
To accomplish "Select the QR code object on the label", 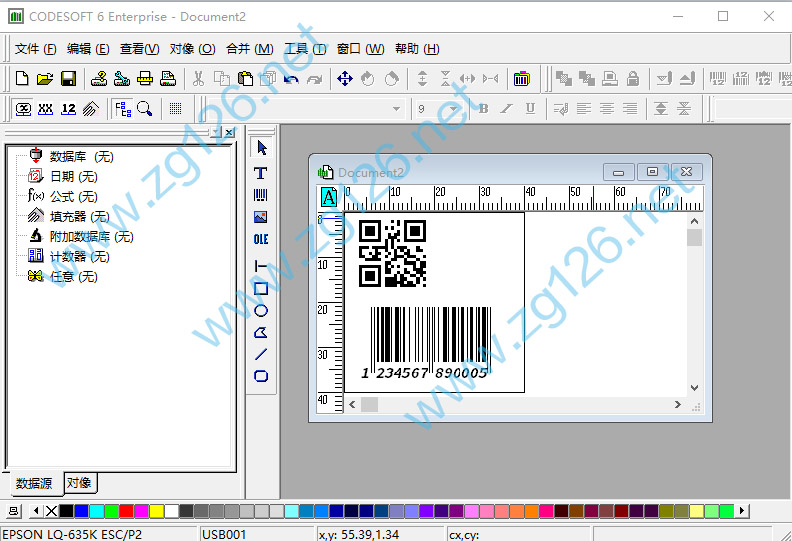I will (392, 254).
